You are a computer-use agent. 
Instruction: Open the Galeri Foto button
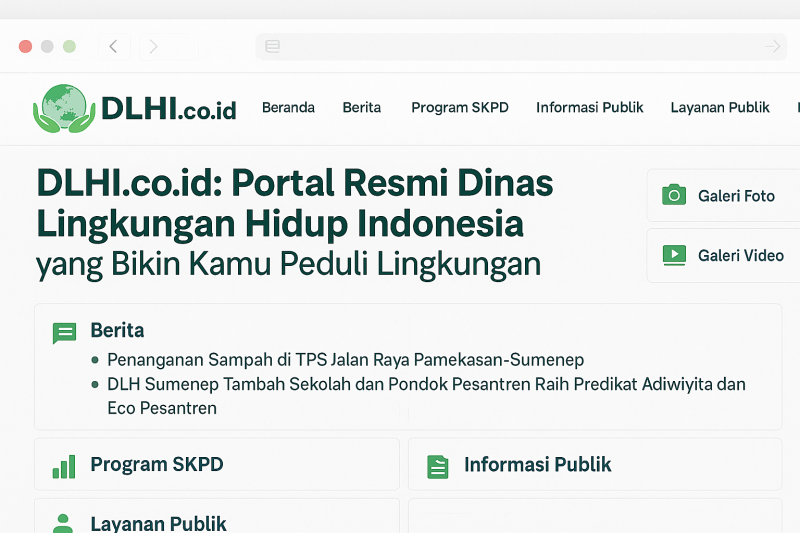[x=723, y=195]
